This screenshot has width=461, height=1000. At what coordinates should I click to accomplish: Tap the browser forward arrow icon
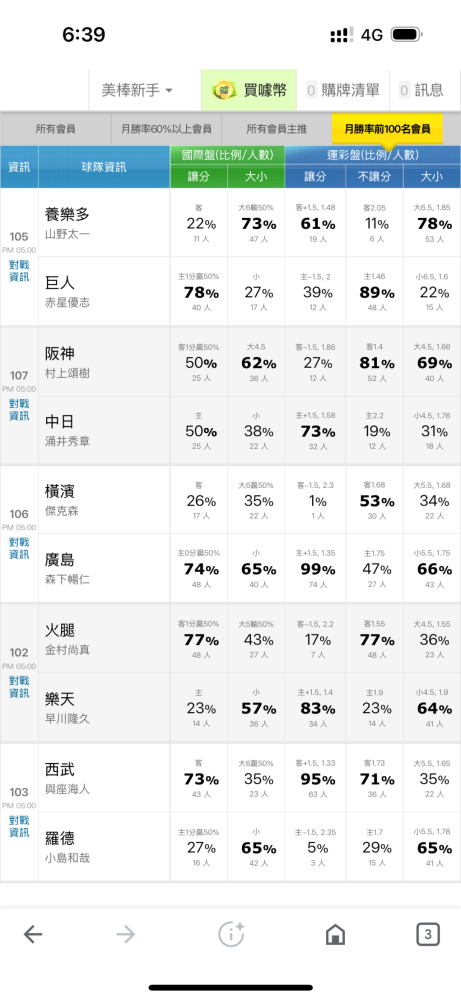(126, 935)
